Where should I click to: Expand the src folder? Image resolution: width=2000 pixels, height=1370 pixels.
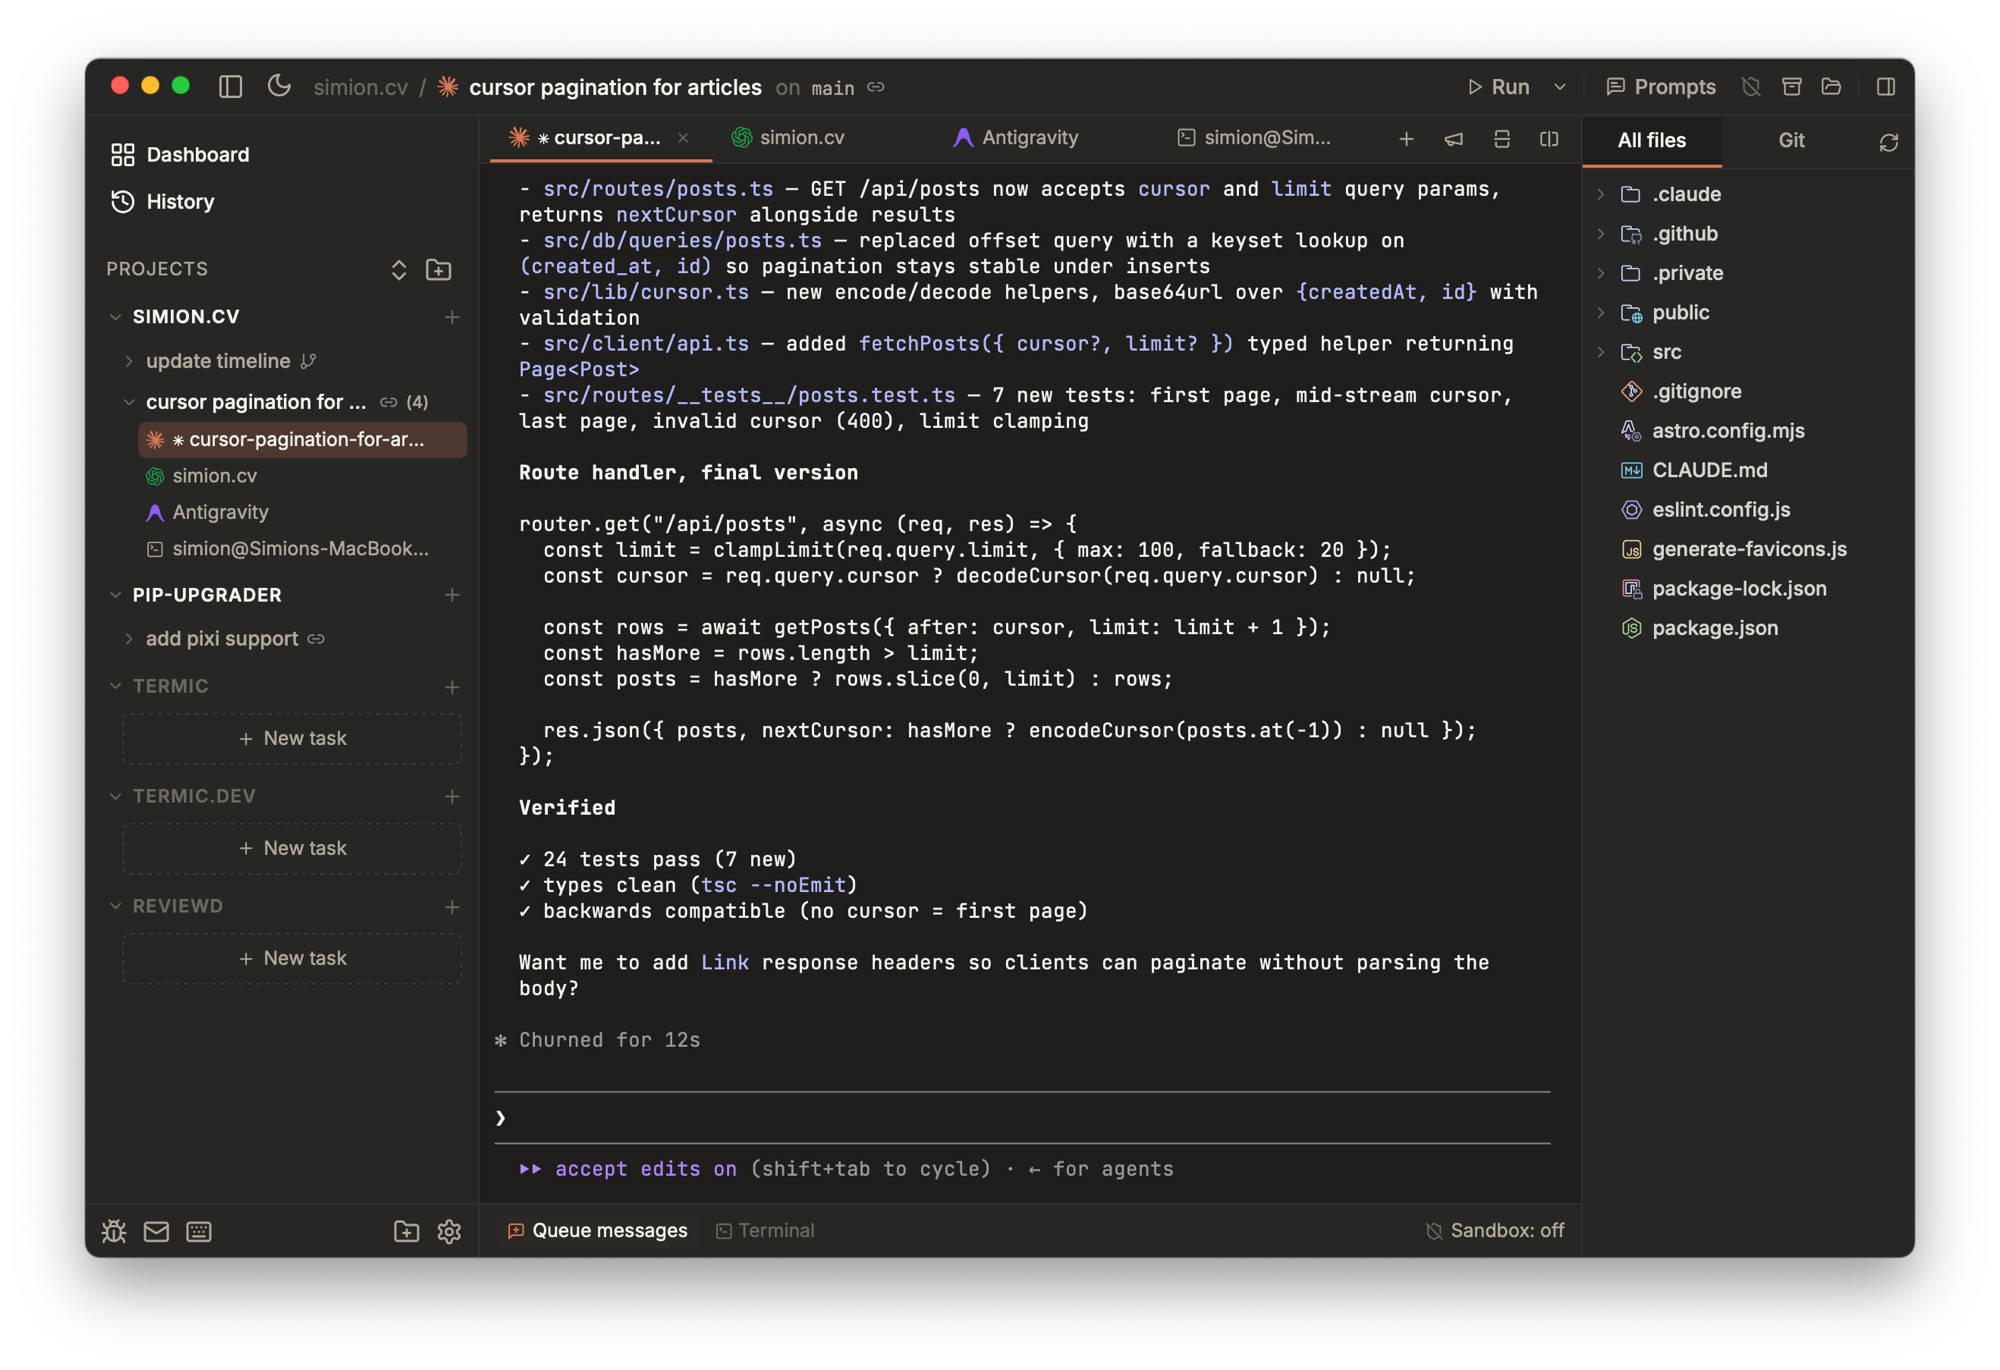1601,351
